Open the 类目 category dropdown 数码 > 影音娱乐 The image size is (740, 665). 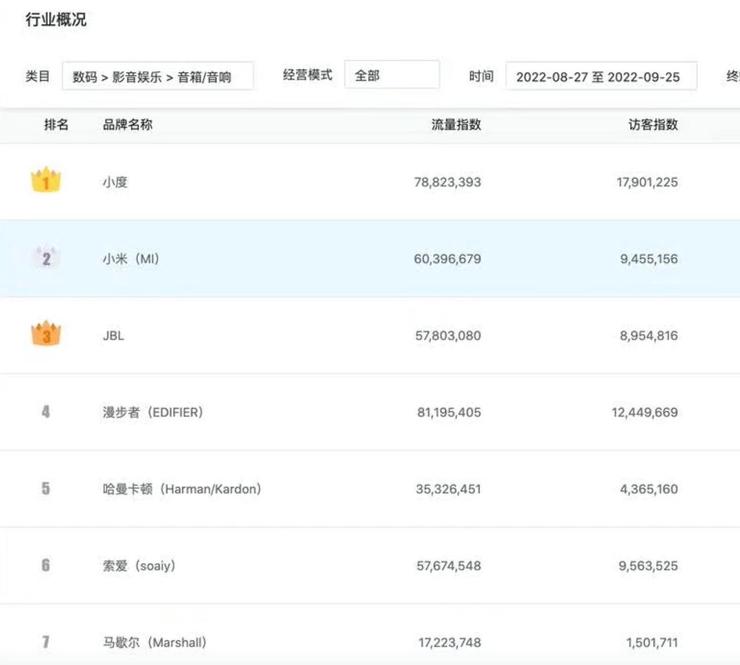coord(158,76)
